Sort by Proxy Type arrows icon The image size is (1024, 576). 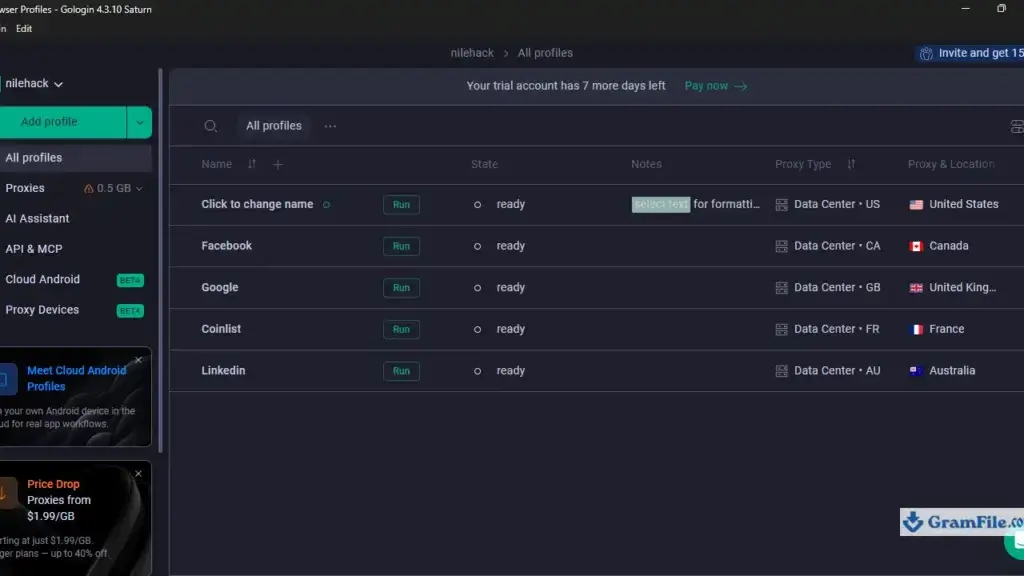coord(851,165)
